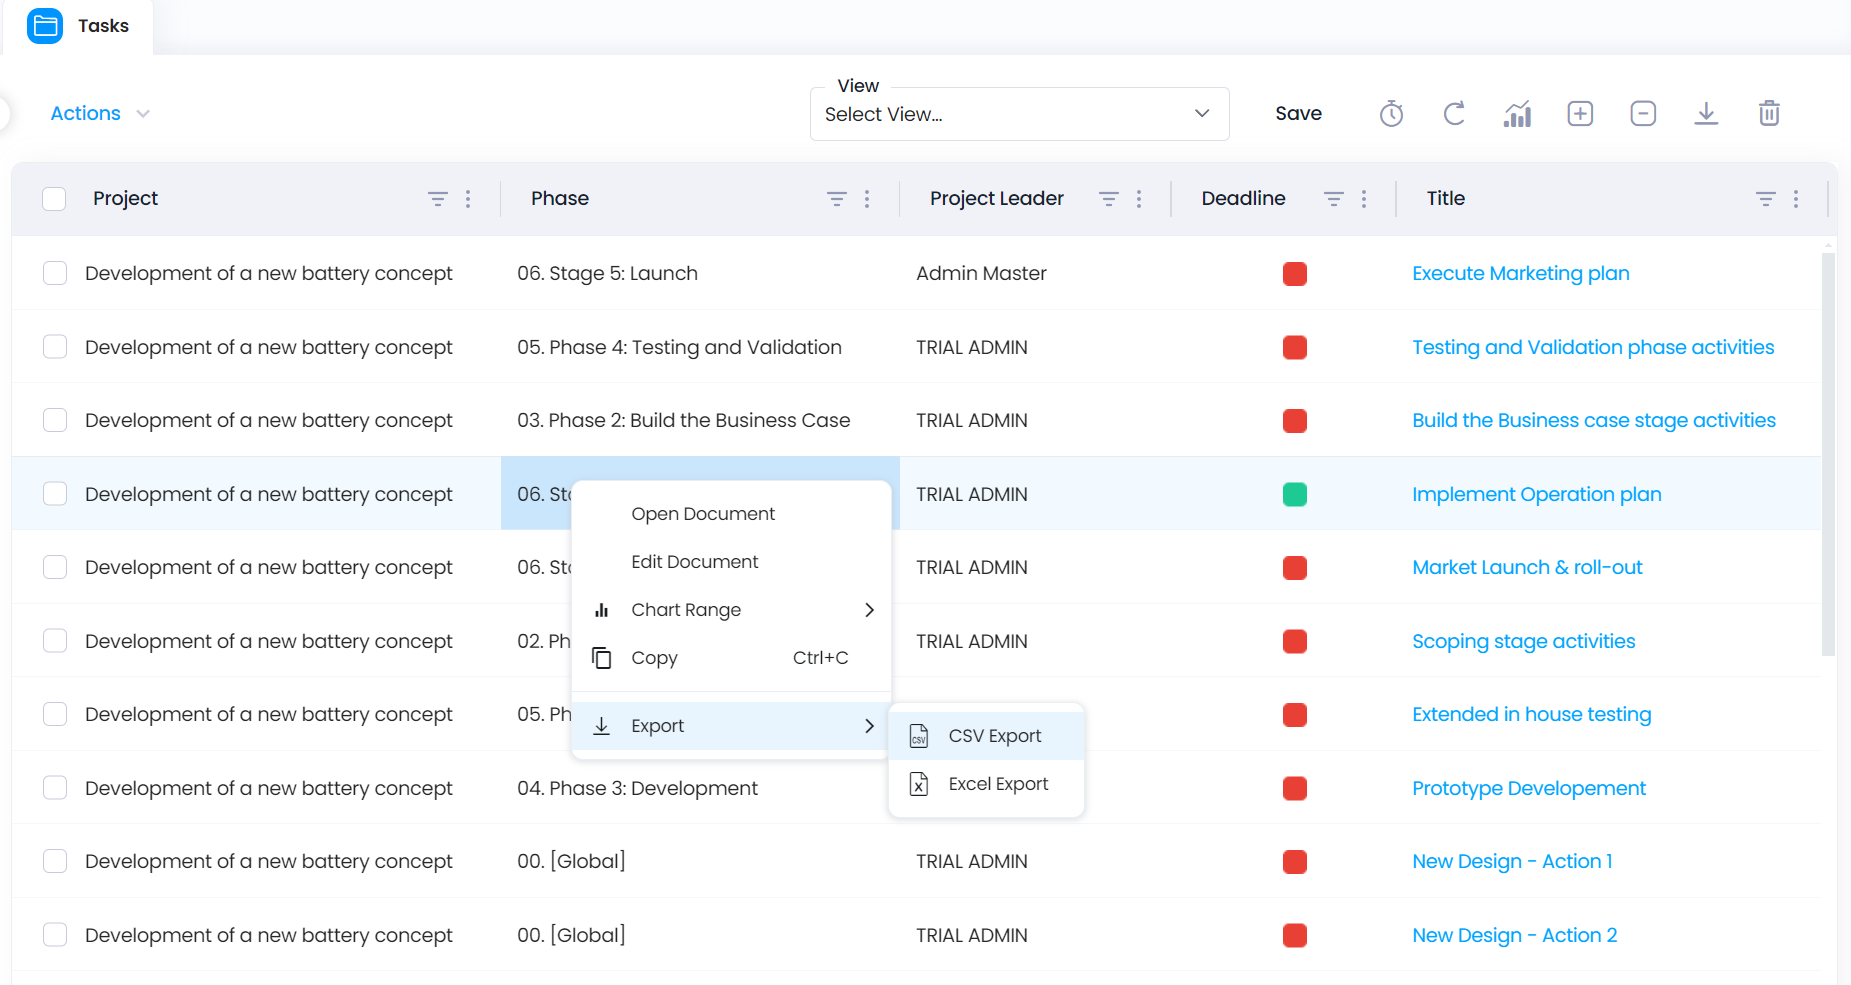
Task: Refresh the task list
Action: point(1454,114)
